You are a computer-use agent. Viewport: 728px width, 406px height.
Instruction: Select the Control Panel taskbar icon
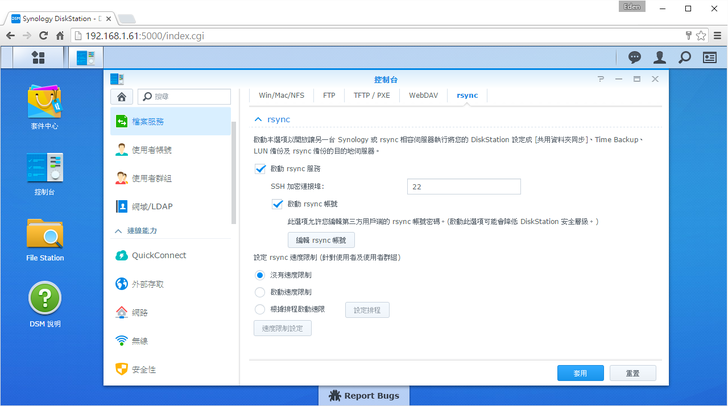coord(85,58)
